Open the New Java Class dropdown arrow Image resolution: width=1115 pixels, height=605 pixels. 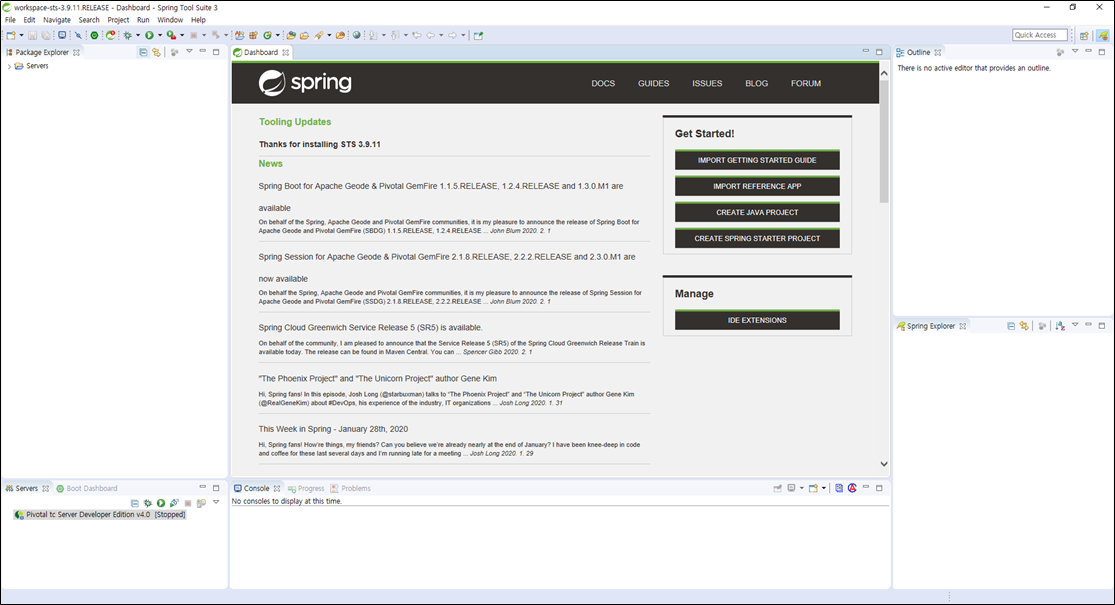pos(277,35)
